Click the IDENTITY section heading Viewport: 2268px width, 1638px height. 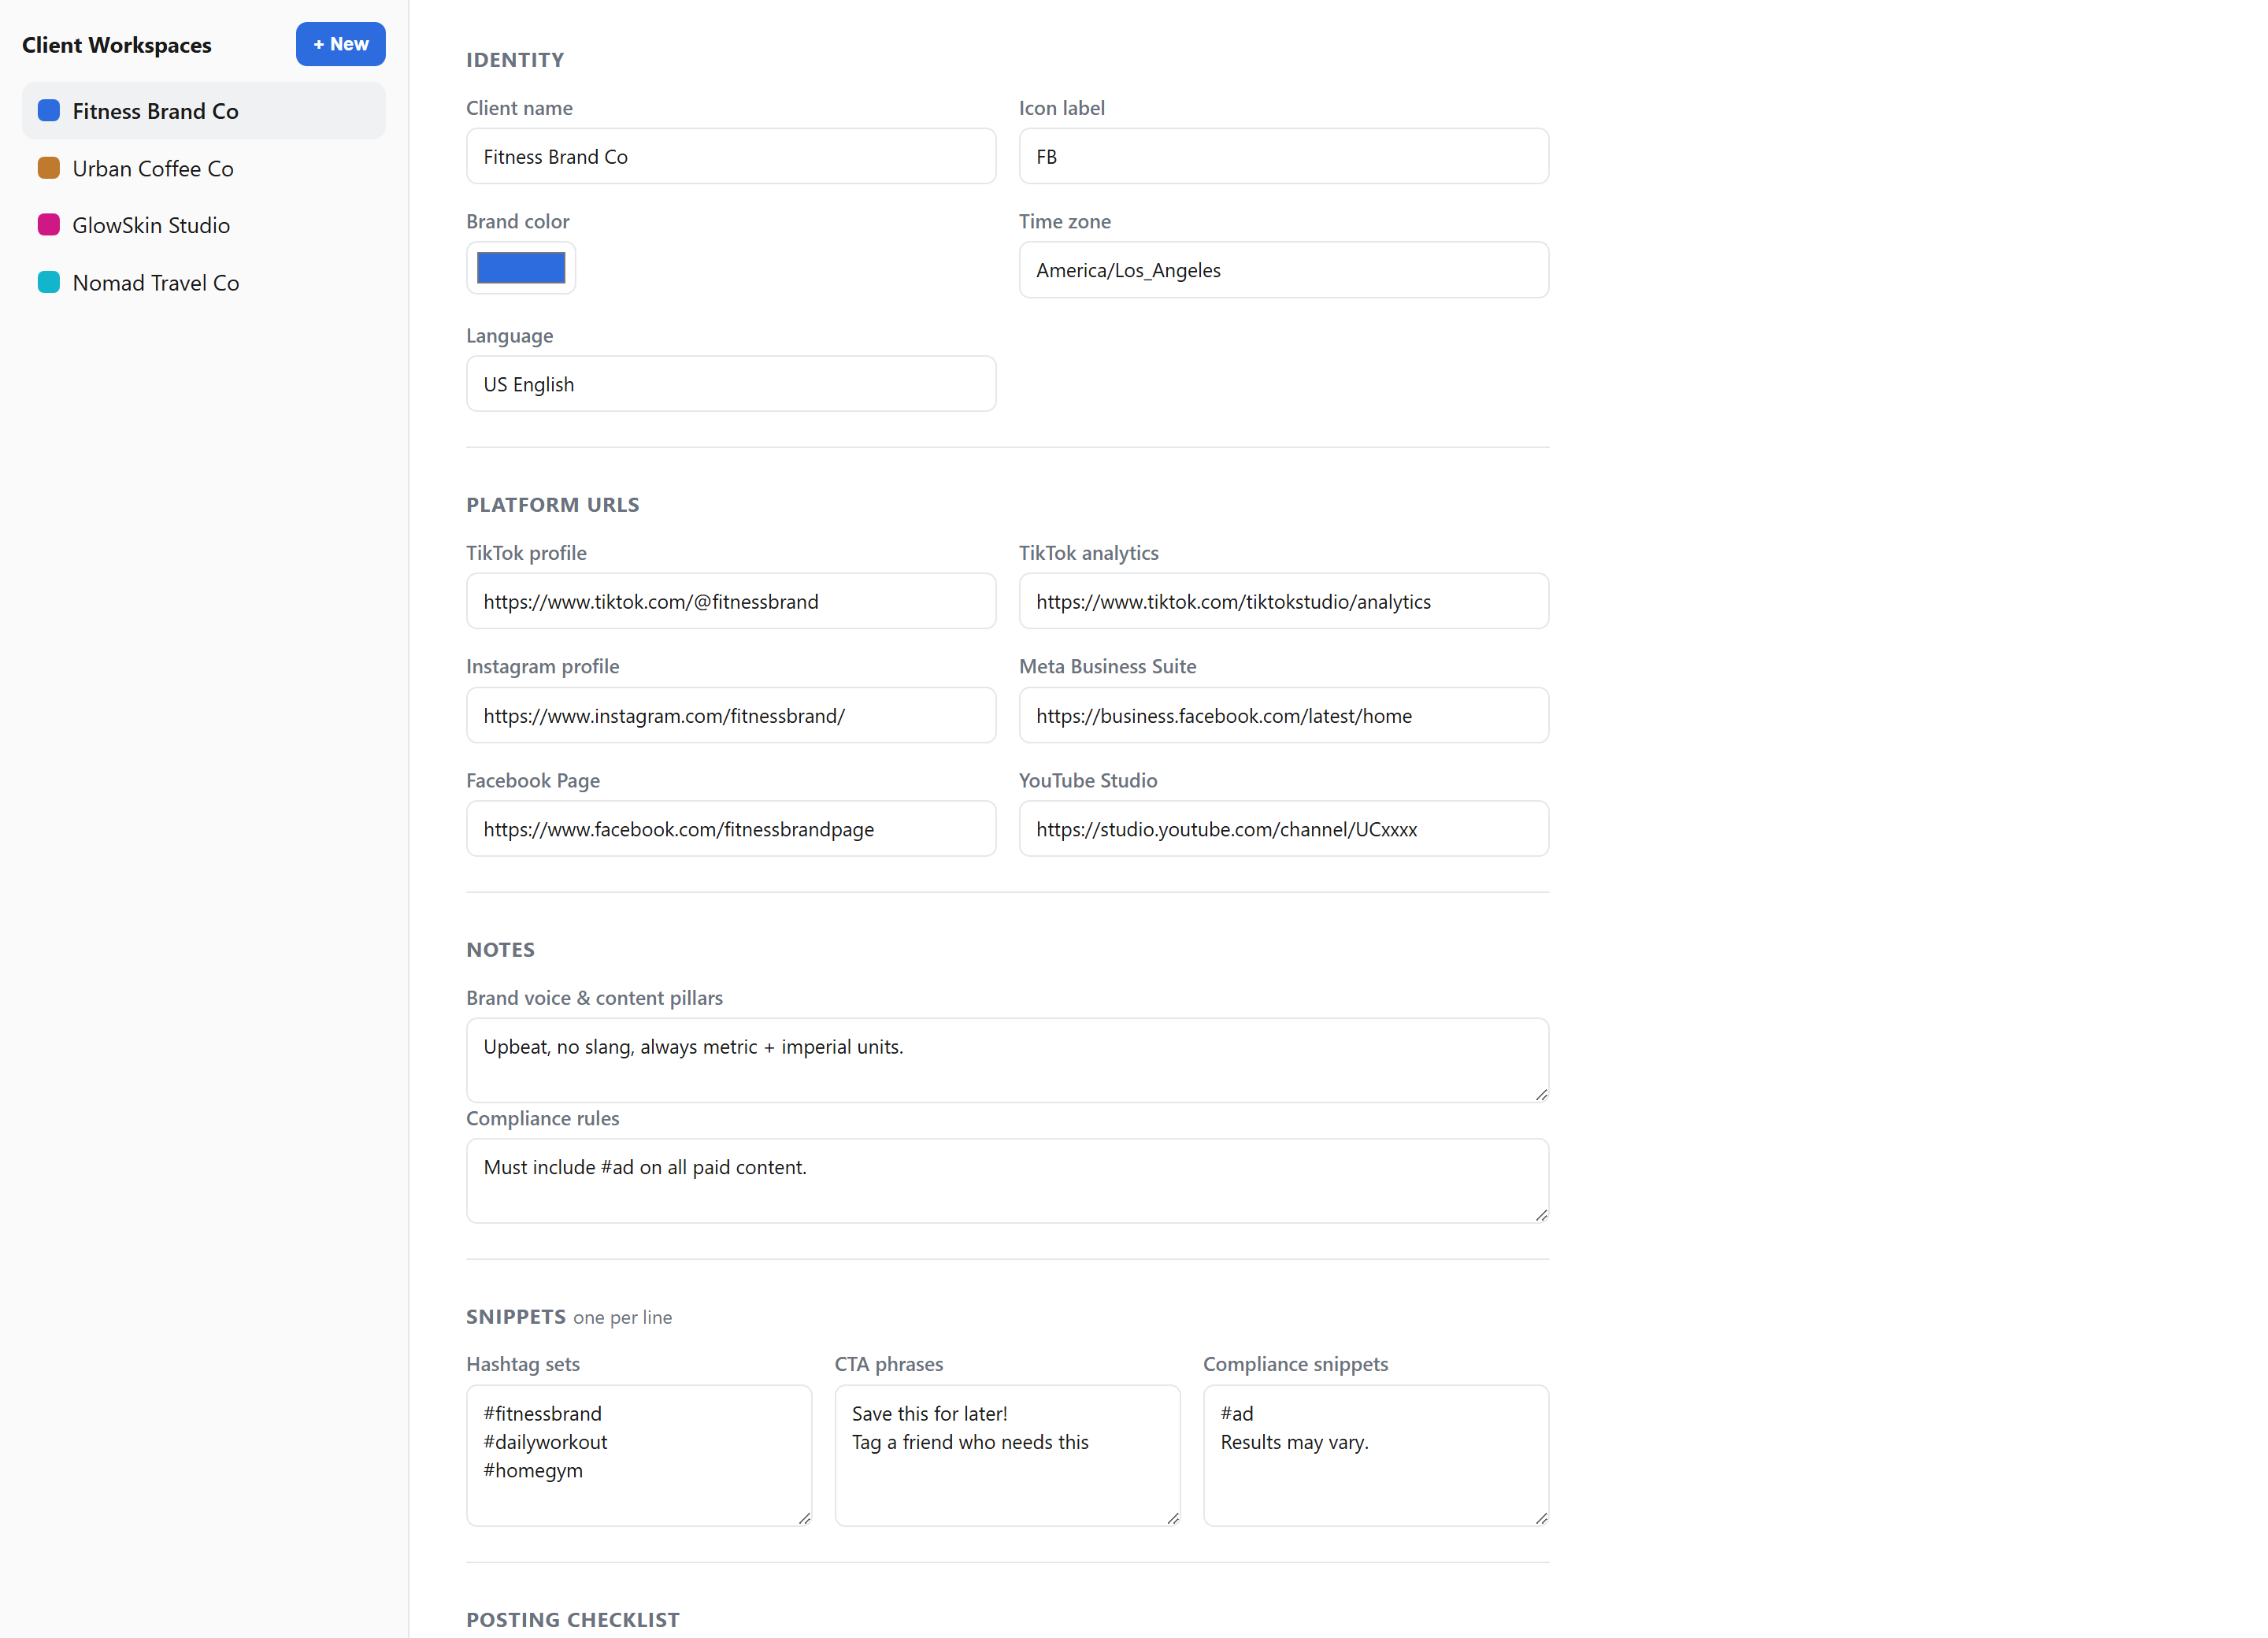(x=515, y=60)
